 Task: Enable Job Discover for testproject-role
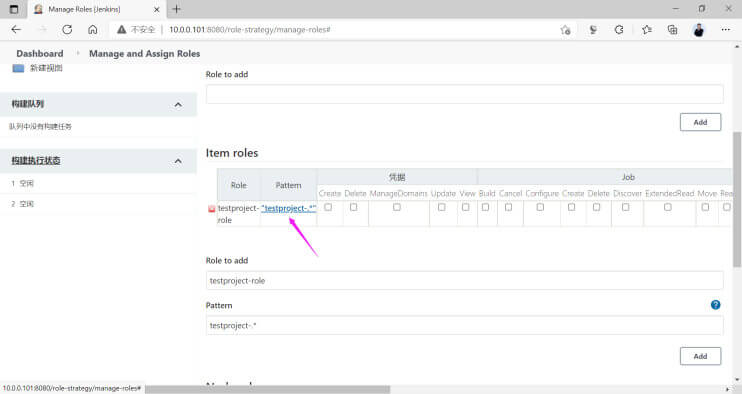[x=626, y=207]
